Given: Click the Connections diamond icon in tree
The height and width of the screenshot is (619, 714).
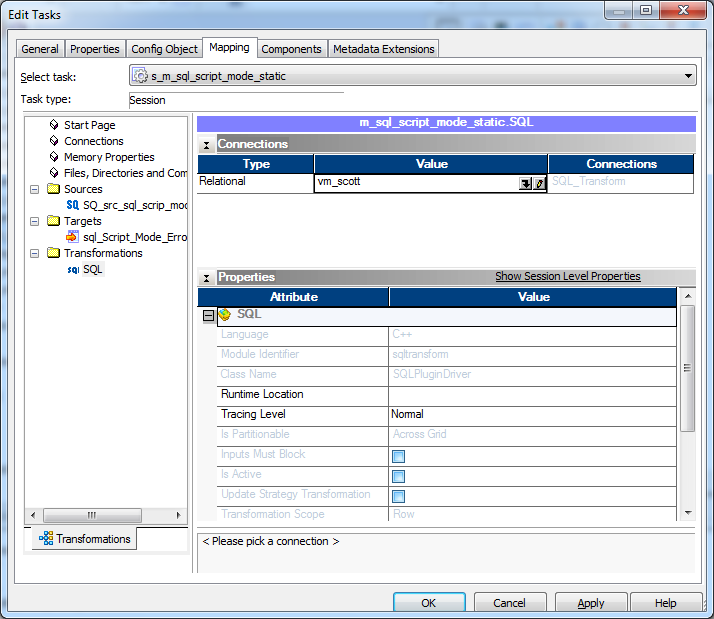Looking at the screenshot, I should tap(54, 141).
